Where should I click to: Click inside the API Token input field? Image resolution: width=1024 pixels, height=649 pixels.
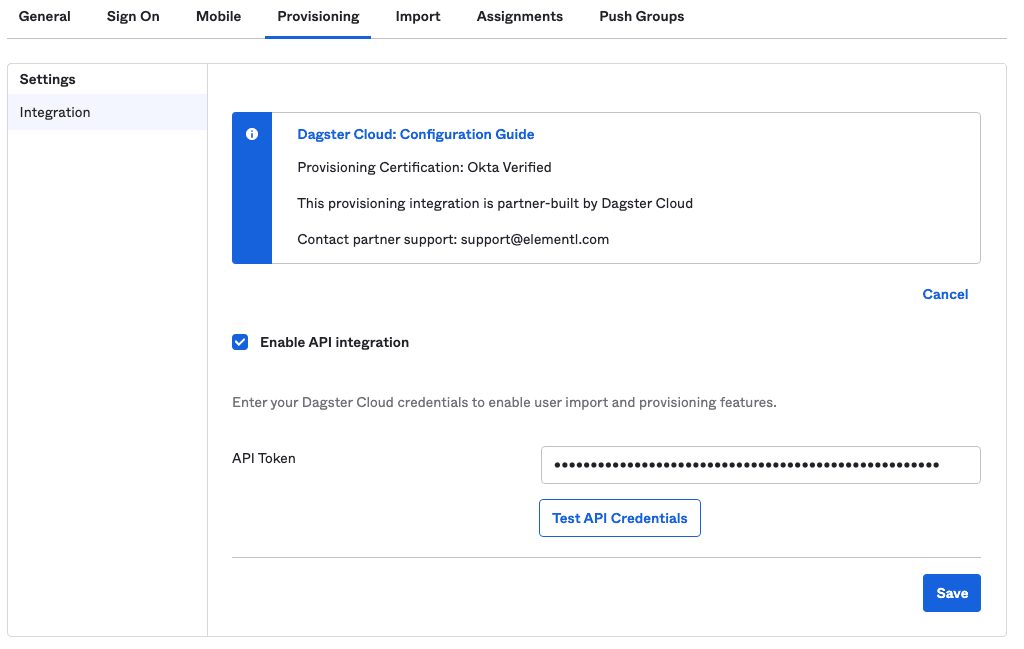pos(760,464)
